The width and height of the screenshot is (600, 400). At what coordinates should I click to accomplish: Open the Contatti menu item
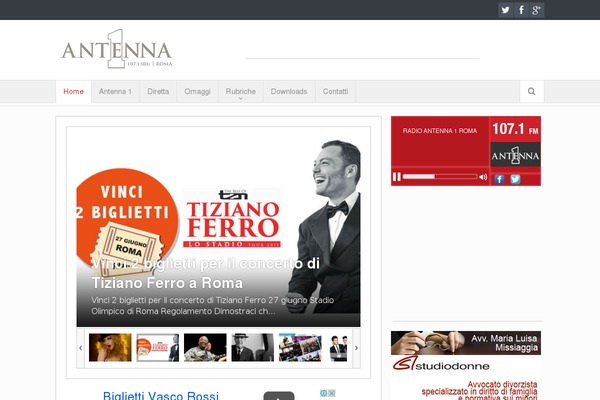[335, 91]
